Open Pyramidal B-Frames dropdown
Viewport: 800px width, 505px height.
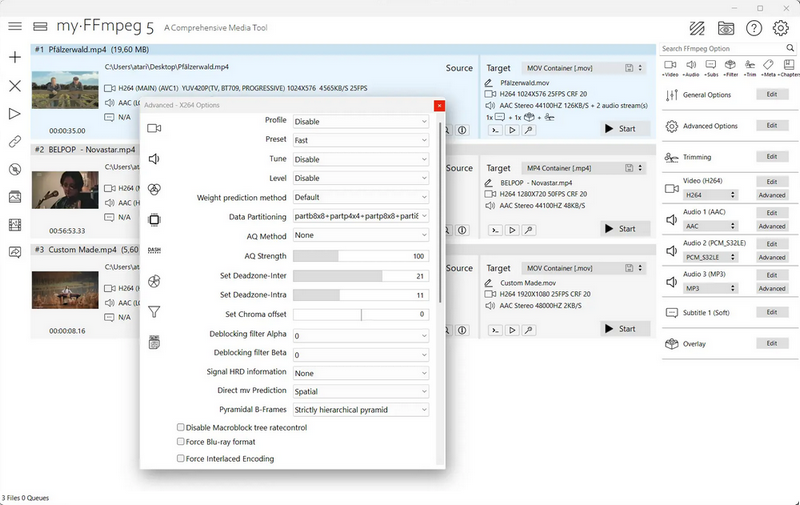(361, 410)
